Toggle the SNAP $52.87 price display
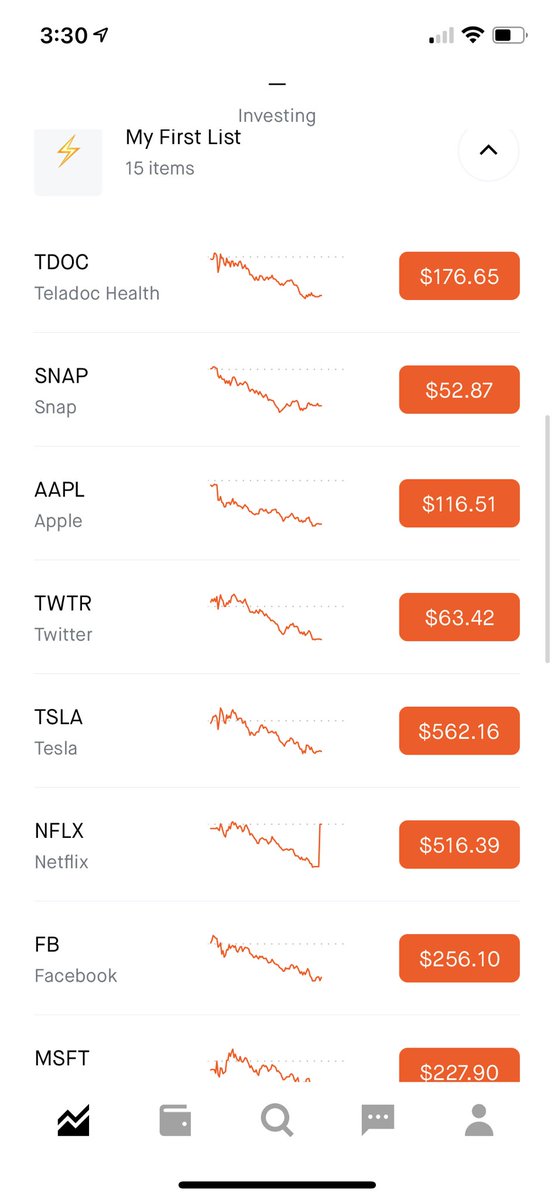Viewport: 554px width, 1200px height. pos(459,390)
